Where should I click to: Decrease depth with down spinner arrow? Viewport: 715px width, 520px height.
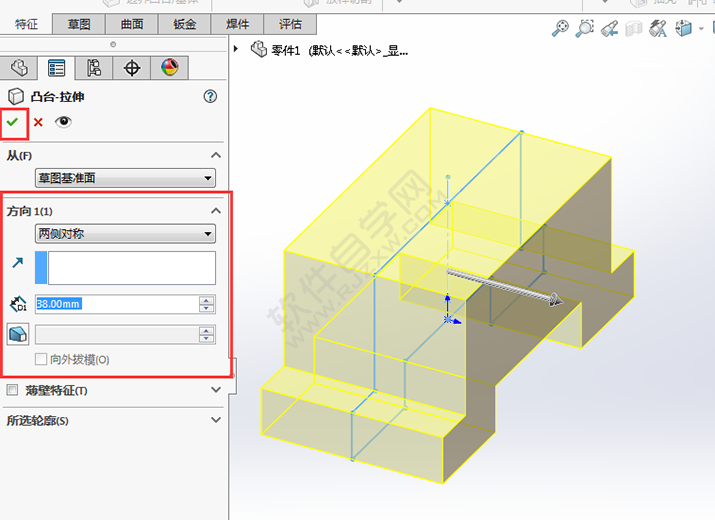207,309
